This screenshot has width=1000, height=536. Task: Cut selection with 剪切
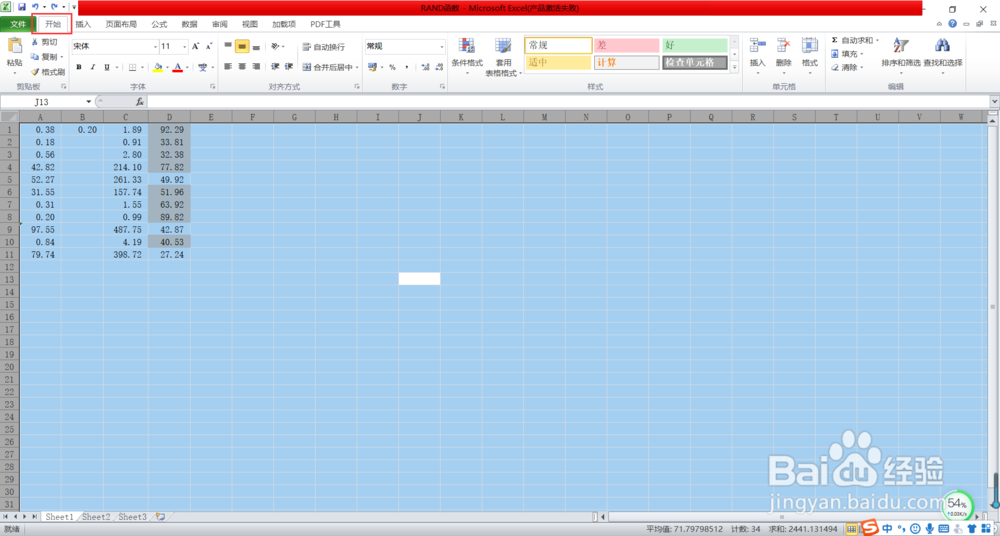(45, 42)
